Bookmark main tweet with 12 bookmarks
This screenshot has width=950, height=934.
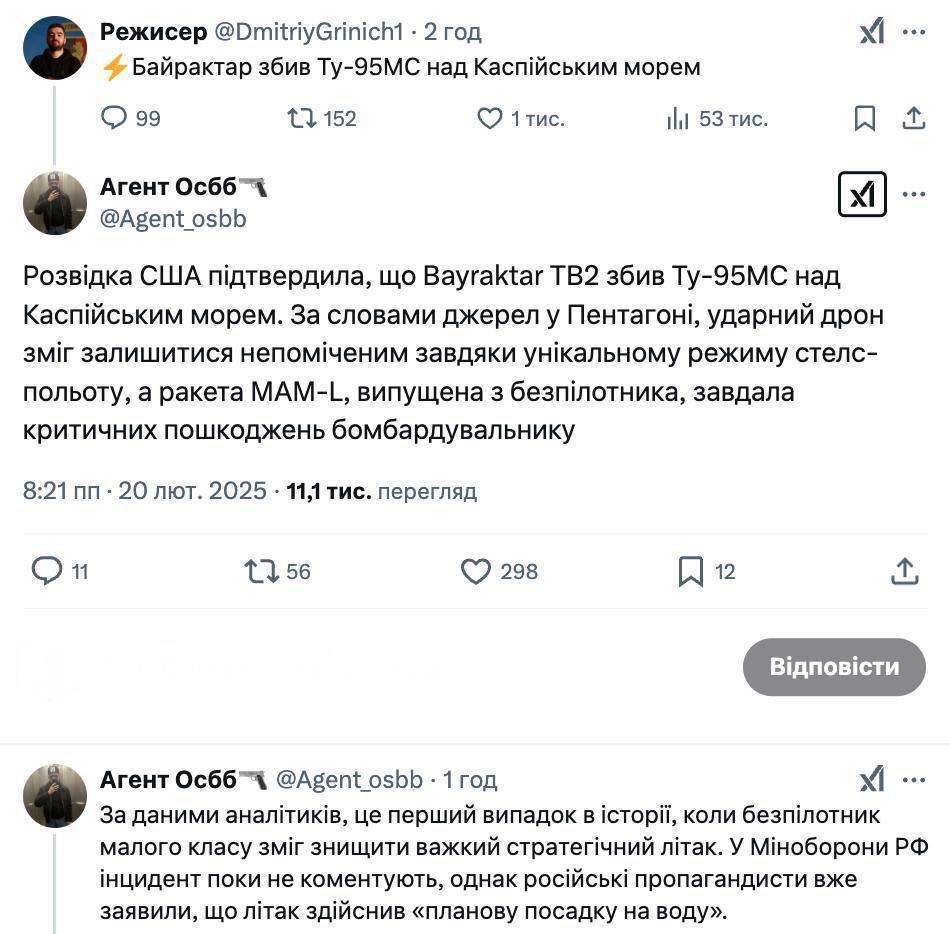click(691, 571)
